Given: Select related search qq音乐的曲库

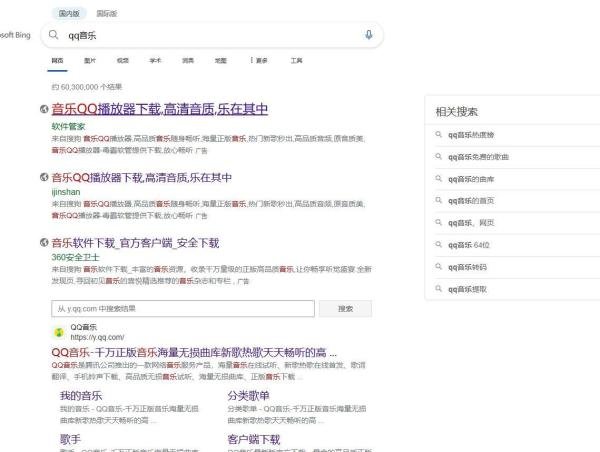Looking at the screenshot, I should coord(471,179).
